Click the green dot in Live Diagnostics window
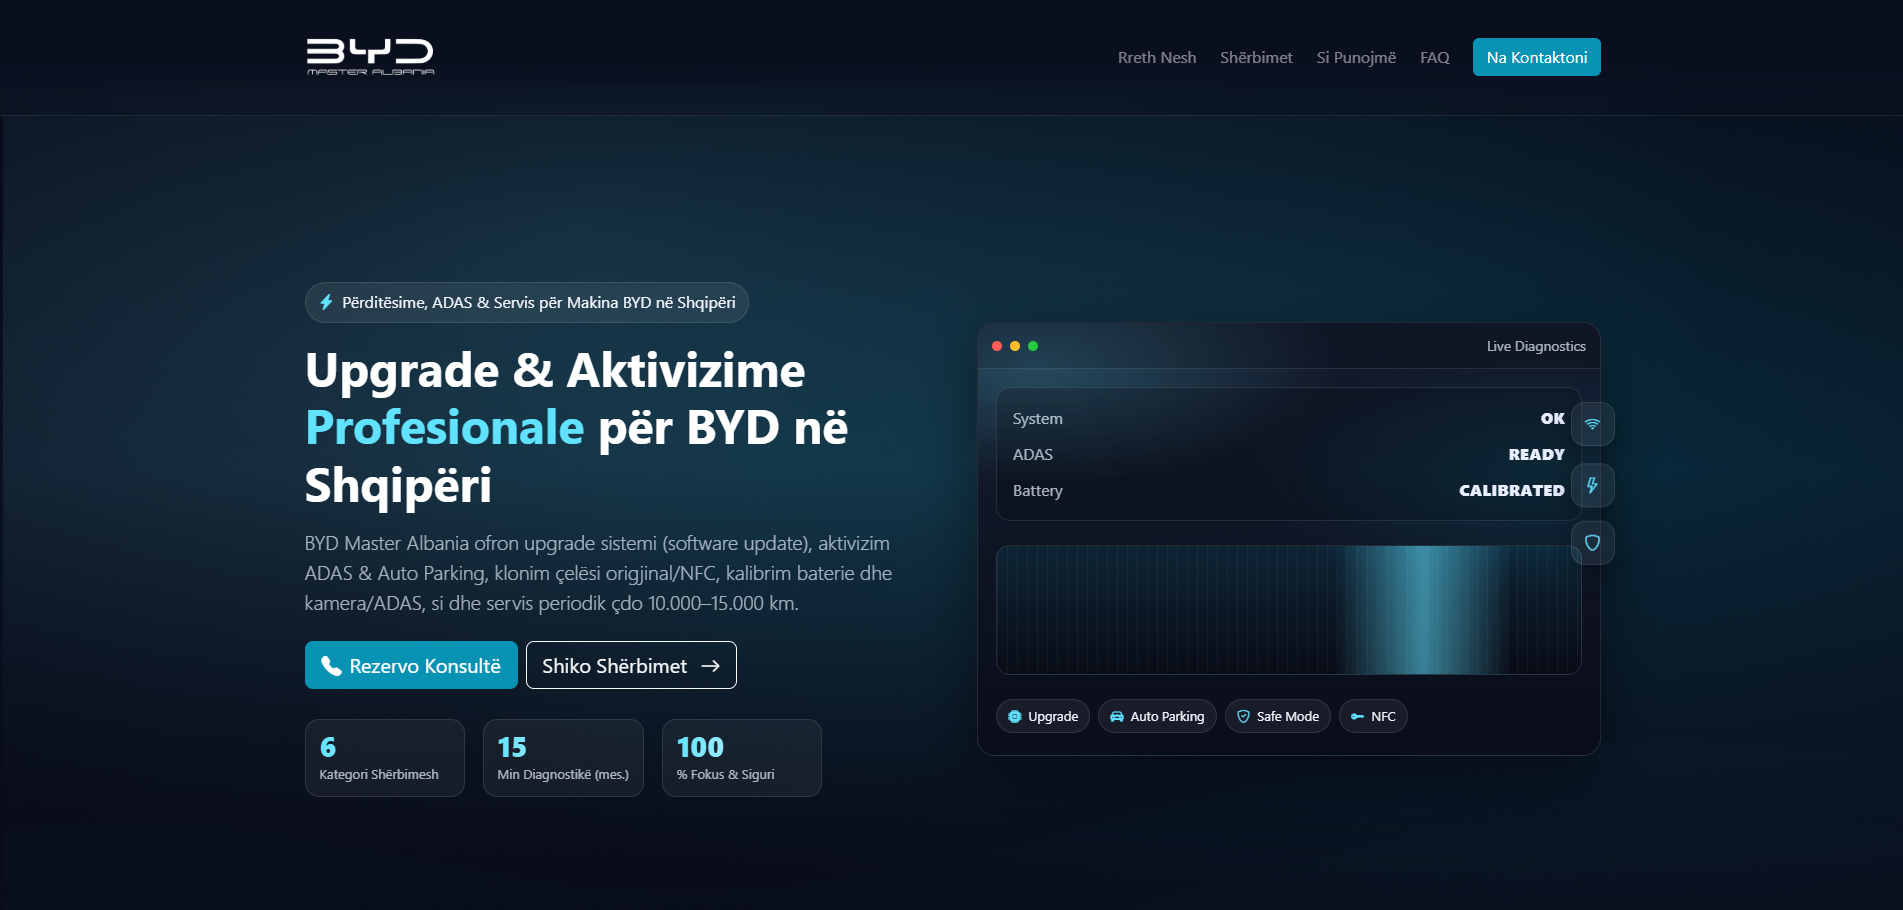 point(1033,346)
